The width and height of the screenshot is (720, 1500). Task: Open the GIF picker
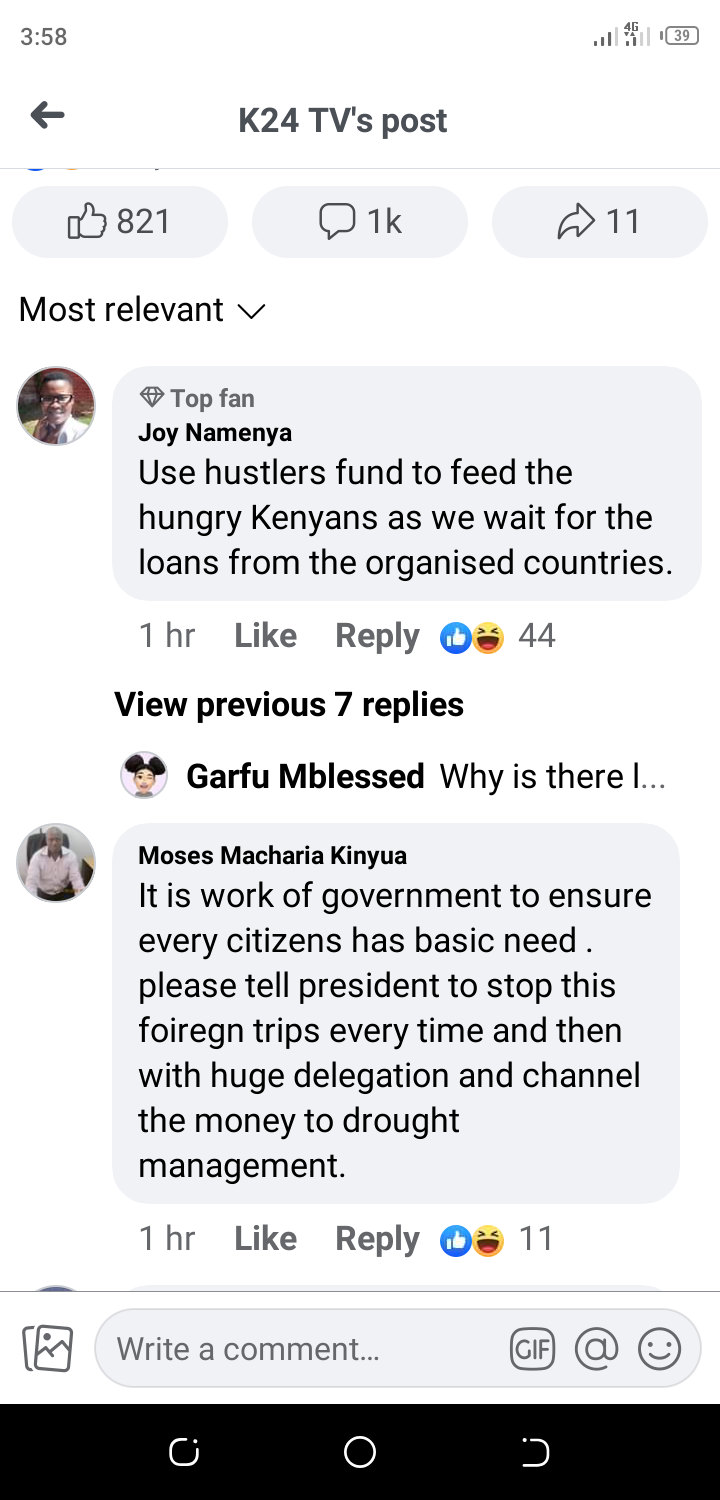coord(532,1349)
